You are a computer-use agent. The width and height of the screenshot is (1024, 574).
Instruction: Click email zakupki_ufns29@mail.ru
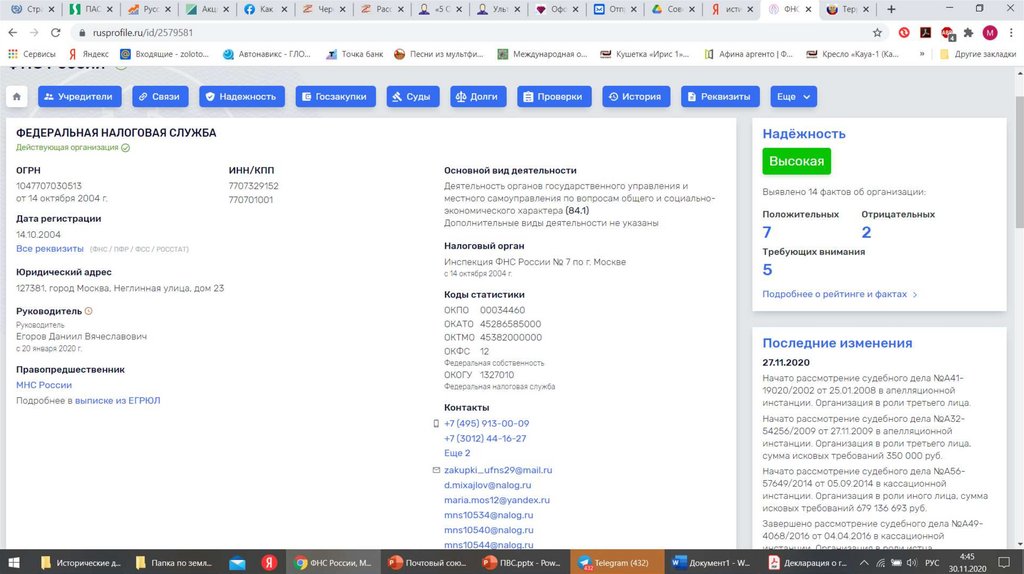tap(498, 470)
